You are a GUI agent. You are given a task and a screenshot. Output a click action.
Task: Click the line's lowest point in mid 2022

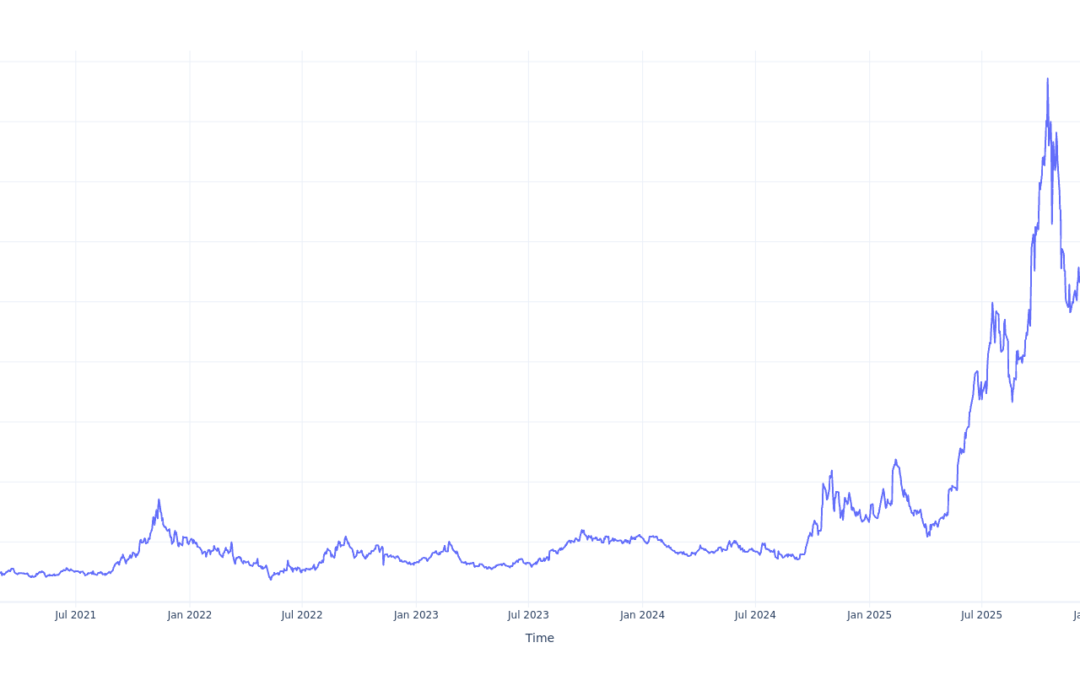click(x=270, y=579)
